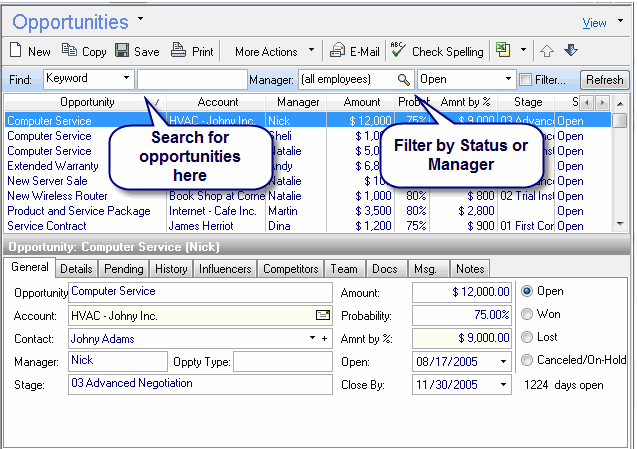Mark opportunity as Lost
637x449 pixels.
[x=528, y=338]
